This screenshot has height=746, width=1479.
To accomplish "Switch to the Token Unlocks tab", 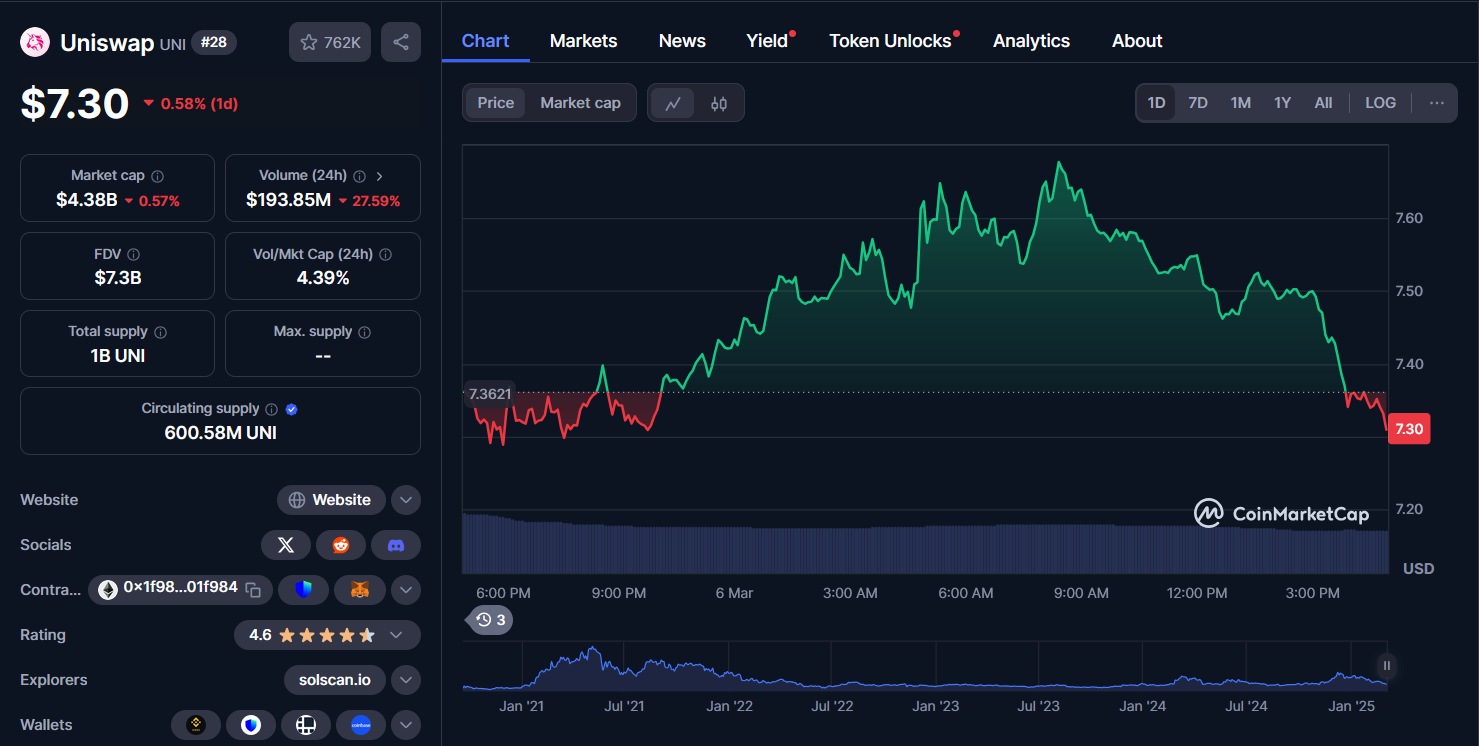I will click(890, 41).
